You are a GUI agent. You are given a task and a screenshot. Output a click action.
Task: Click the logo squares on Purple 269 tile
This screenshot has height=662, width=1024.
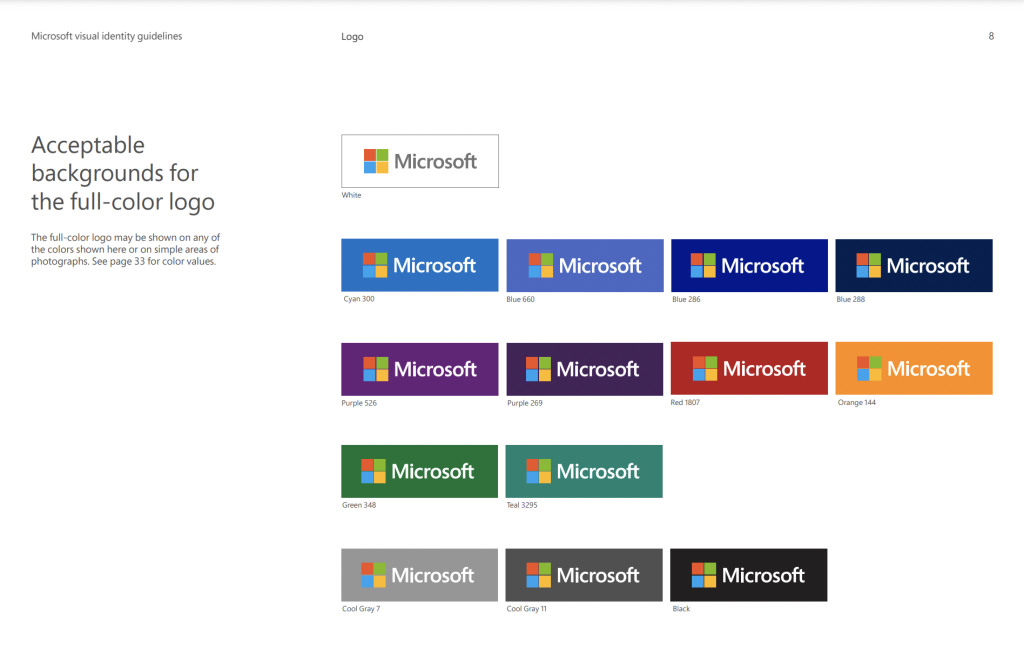[538, 369]
